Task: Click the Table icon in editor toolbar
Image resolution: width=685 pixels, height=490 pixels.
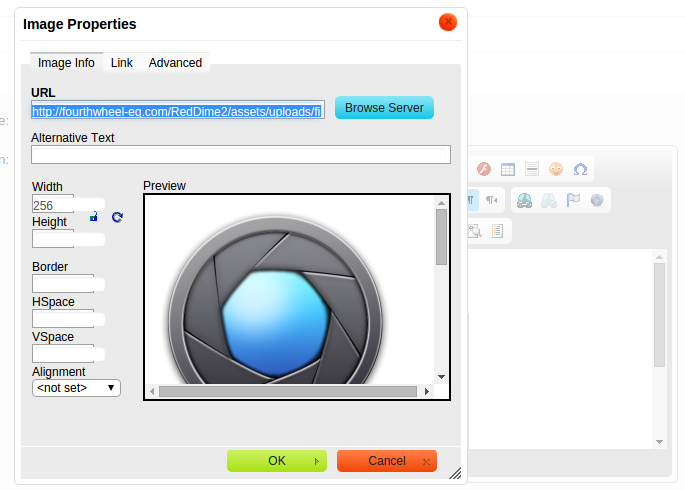Action: pos(508,169)
